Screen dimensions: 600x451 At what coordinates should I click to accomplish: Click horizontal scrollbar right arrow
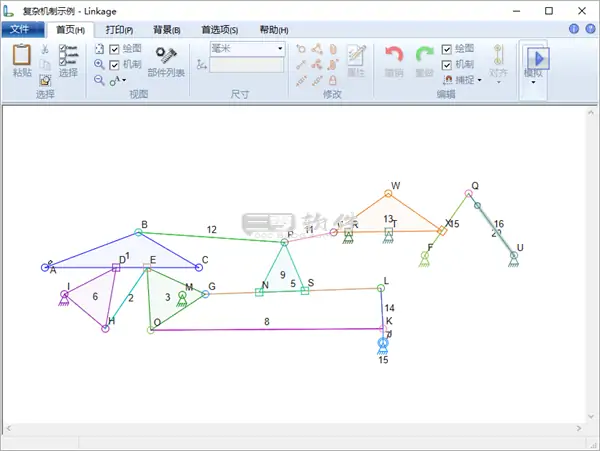[579, 428]
